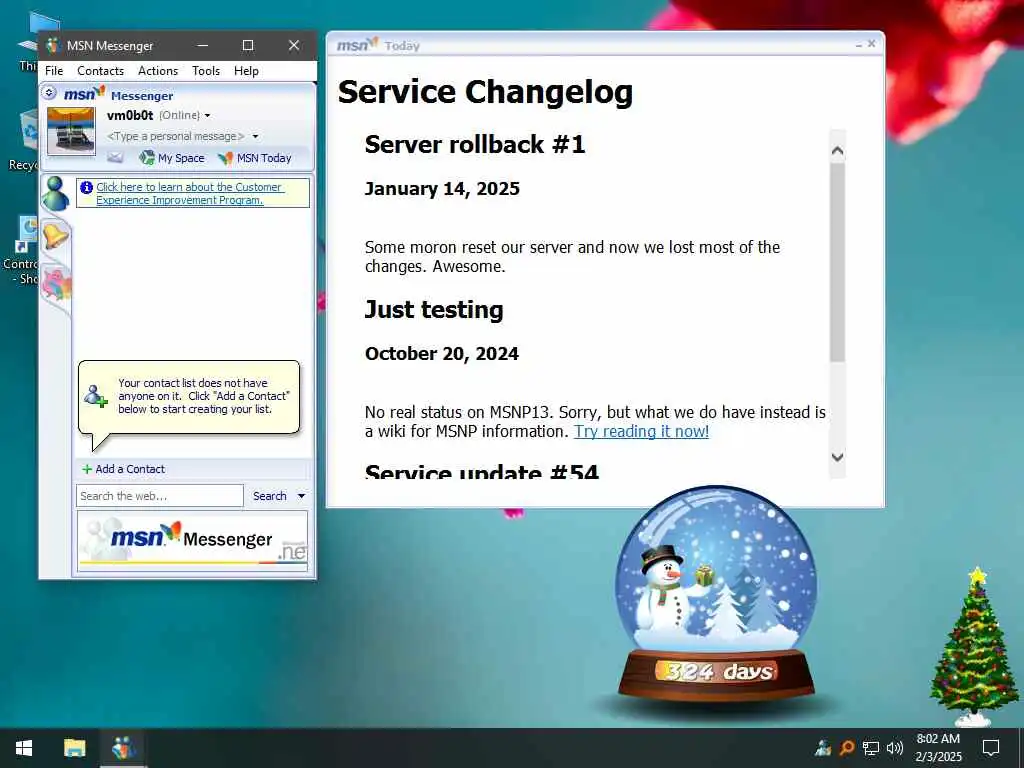Open the Customer Experience Improvement Program link

click(x=189, y=193)
